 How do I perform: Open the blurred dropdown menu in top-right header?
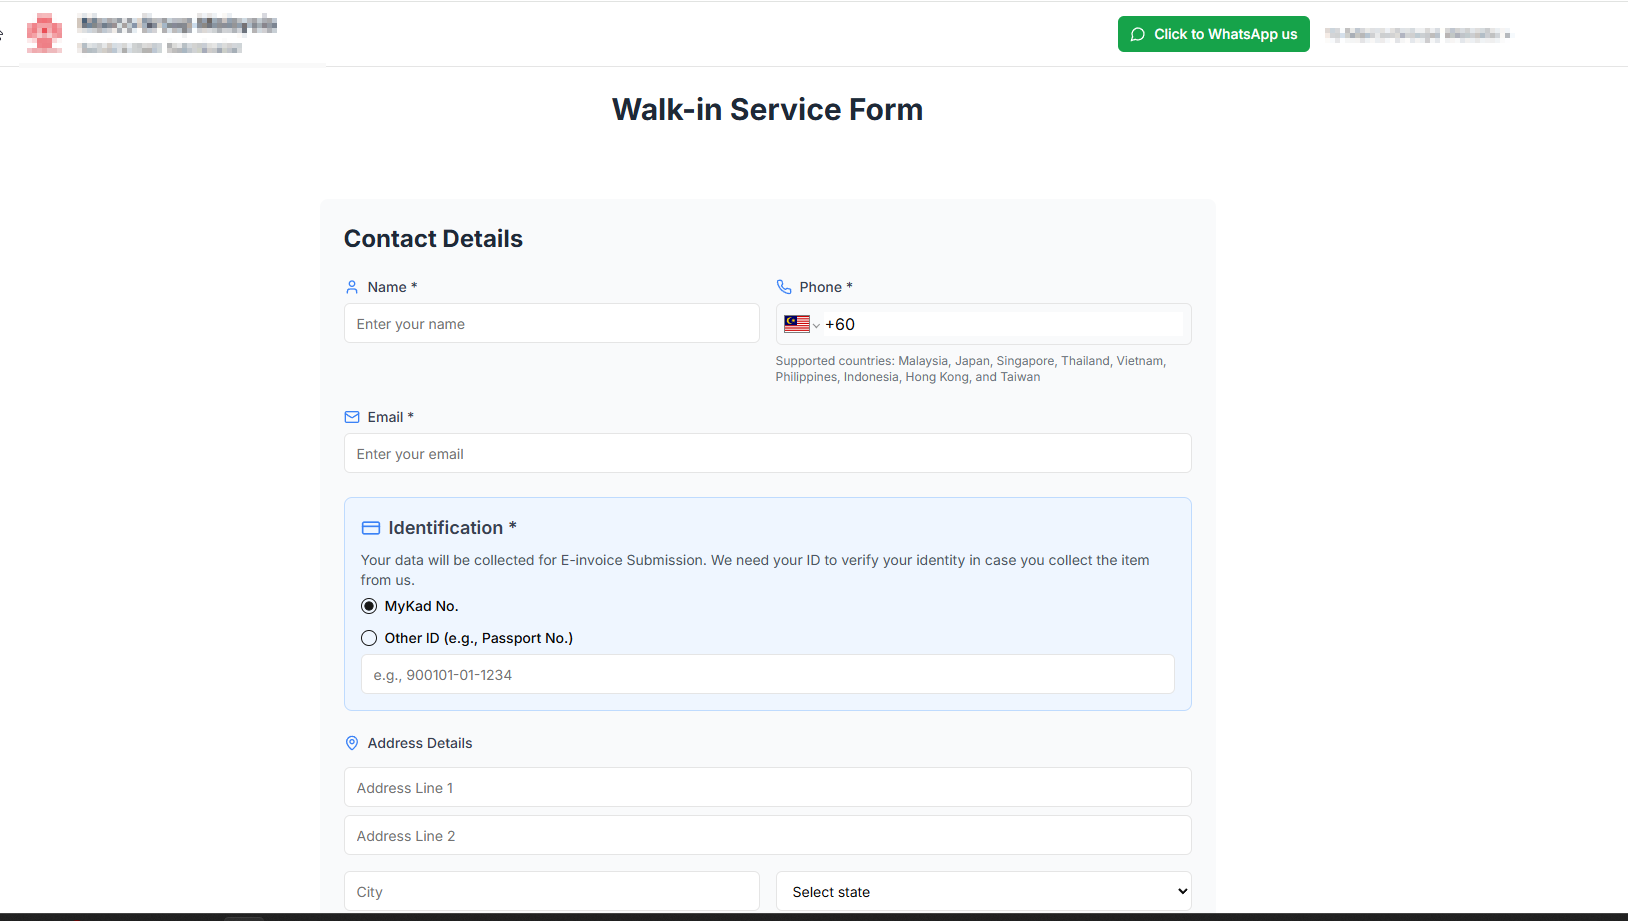(x=1418, y=34)
